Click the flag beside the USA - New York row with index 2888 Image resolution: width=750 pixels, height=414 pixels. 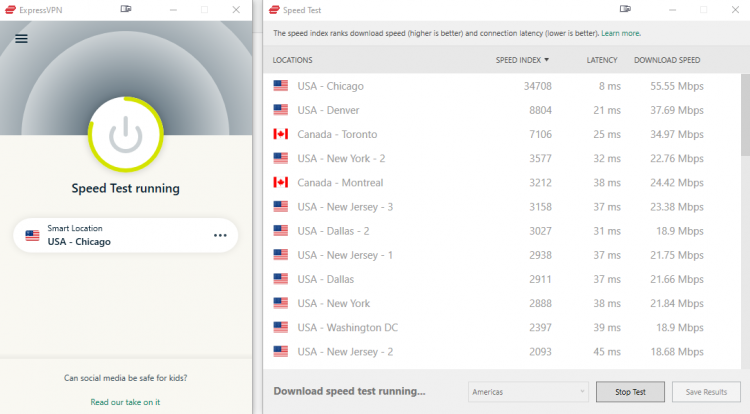coord(281,303)
